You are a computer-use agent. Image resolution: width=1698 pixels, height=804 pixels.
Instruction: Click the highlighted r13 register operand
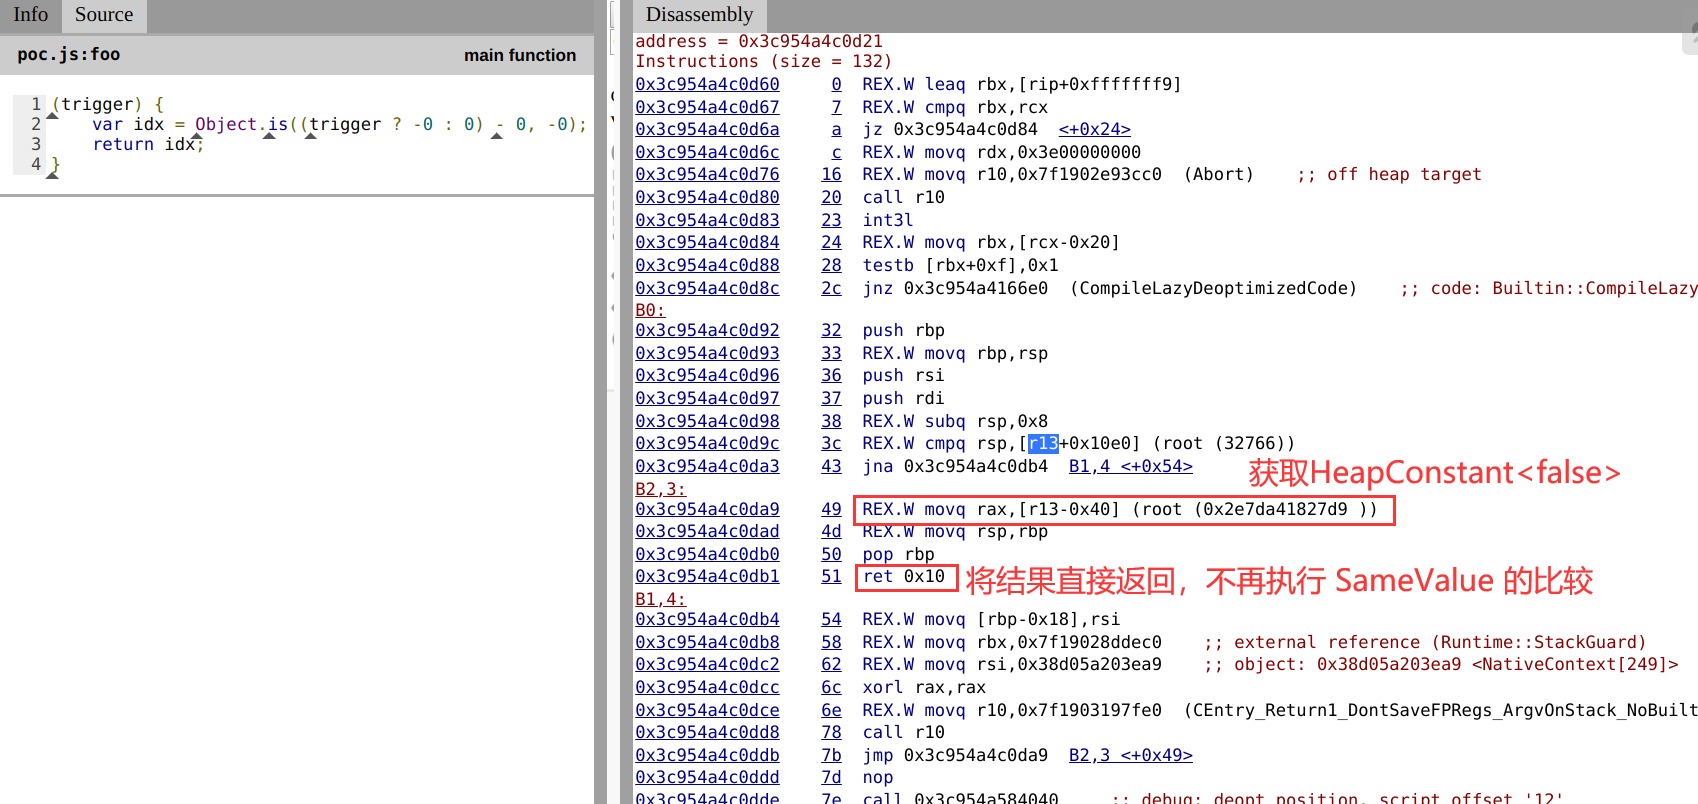[1043, 444]
